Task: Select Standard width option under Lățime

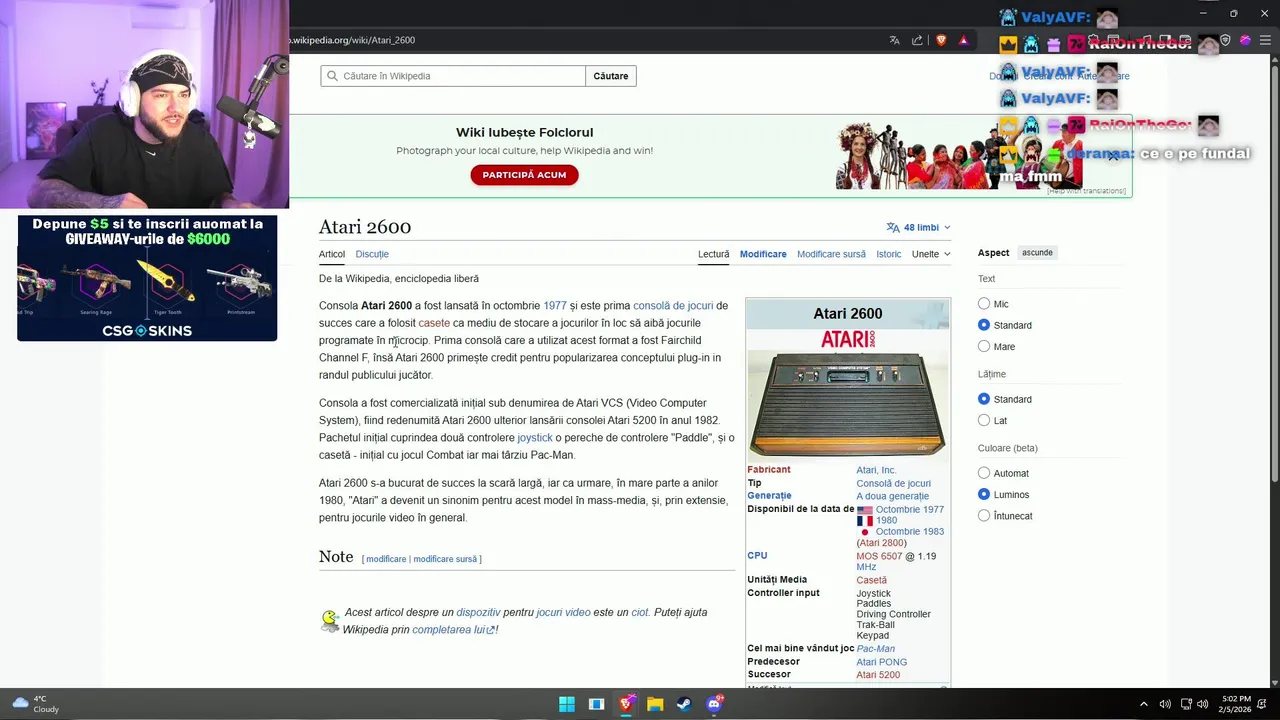Action: pos(984,399)
